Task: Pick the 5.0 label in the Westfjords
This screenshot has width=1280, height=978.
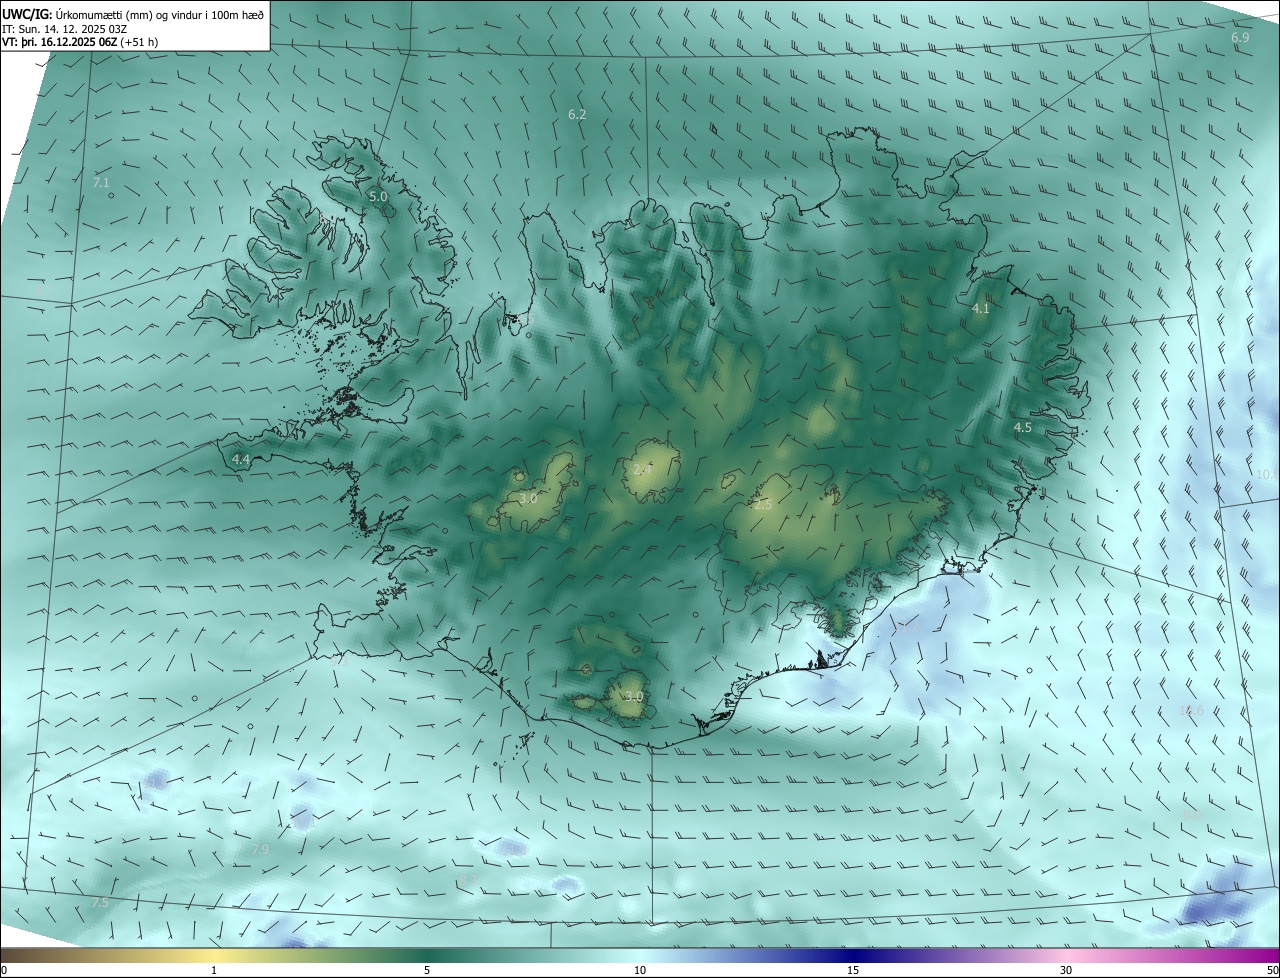Action: click(378, 197)
